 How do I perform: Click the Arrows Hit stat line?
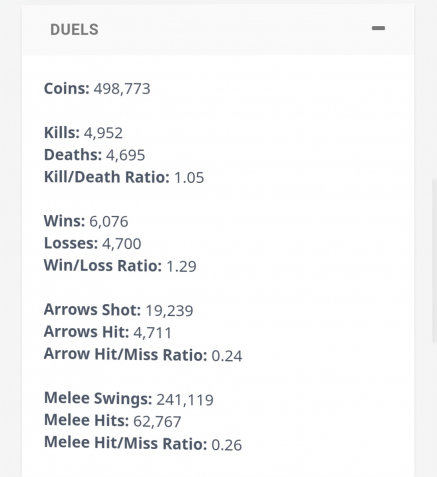(x=108, y=332)
